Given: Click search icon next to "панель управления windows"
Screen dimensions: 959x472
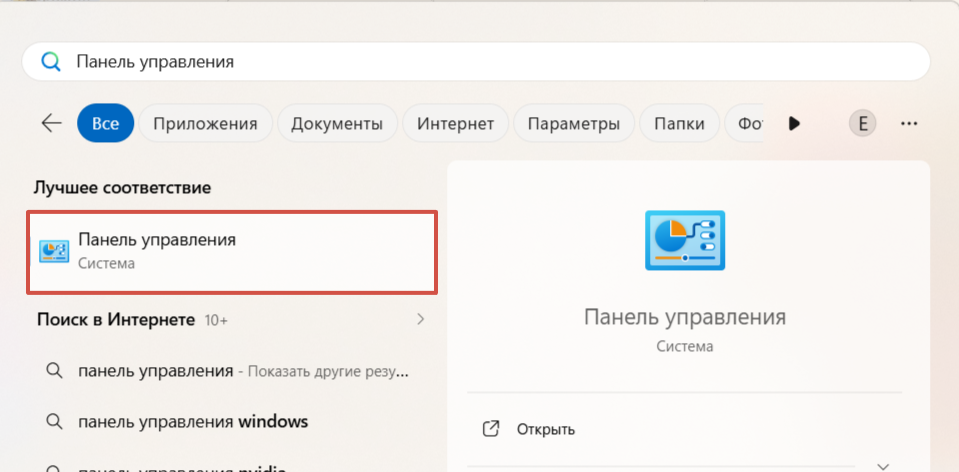Looking at the screenshot, I should pyautogui.click(x=54, y=422).
